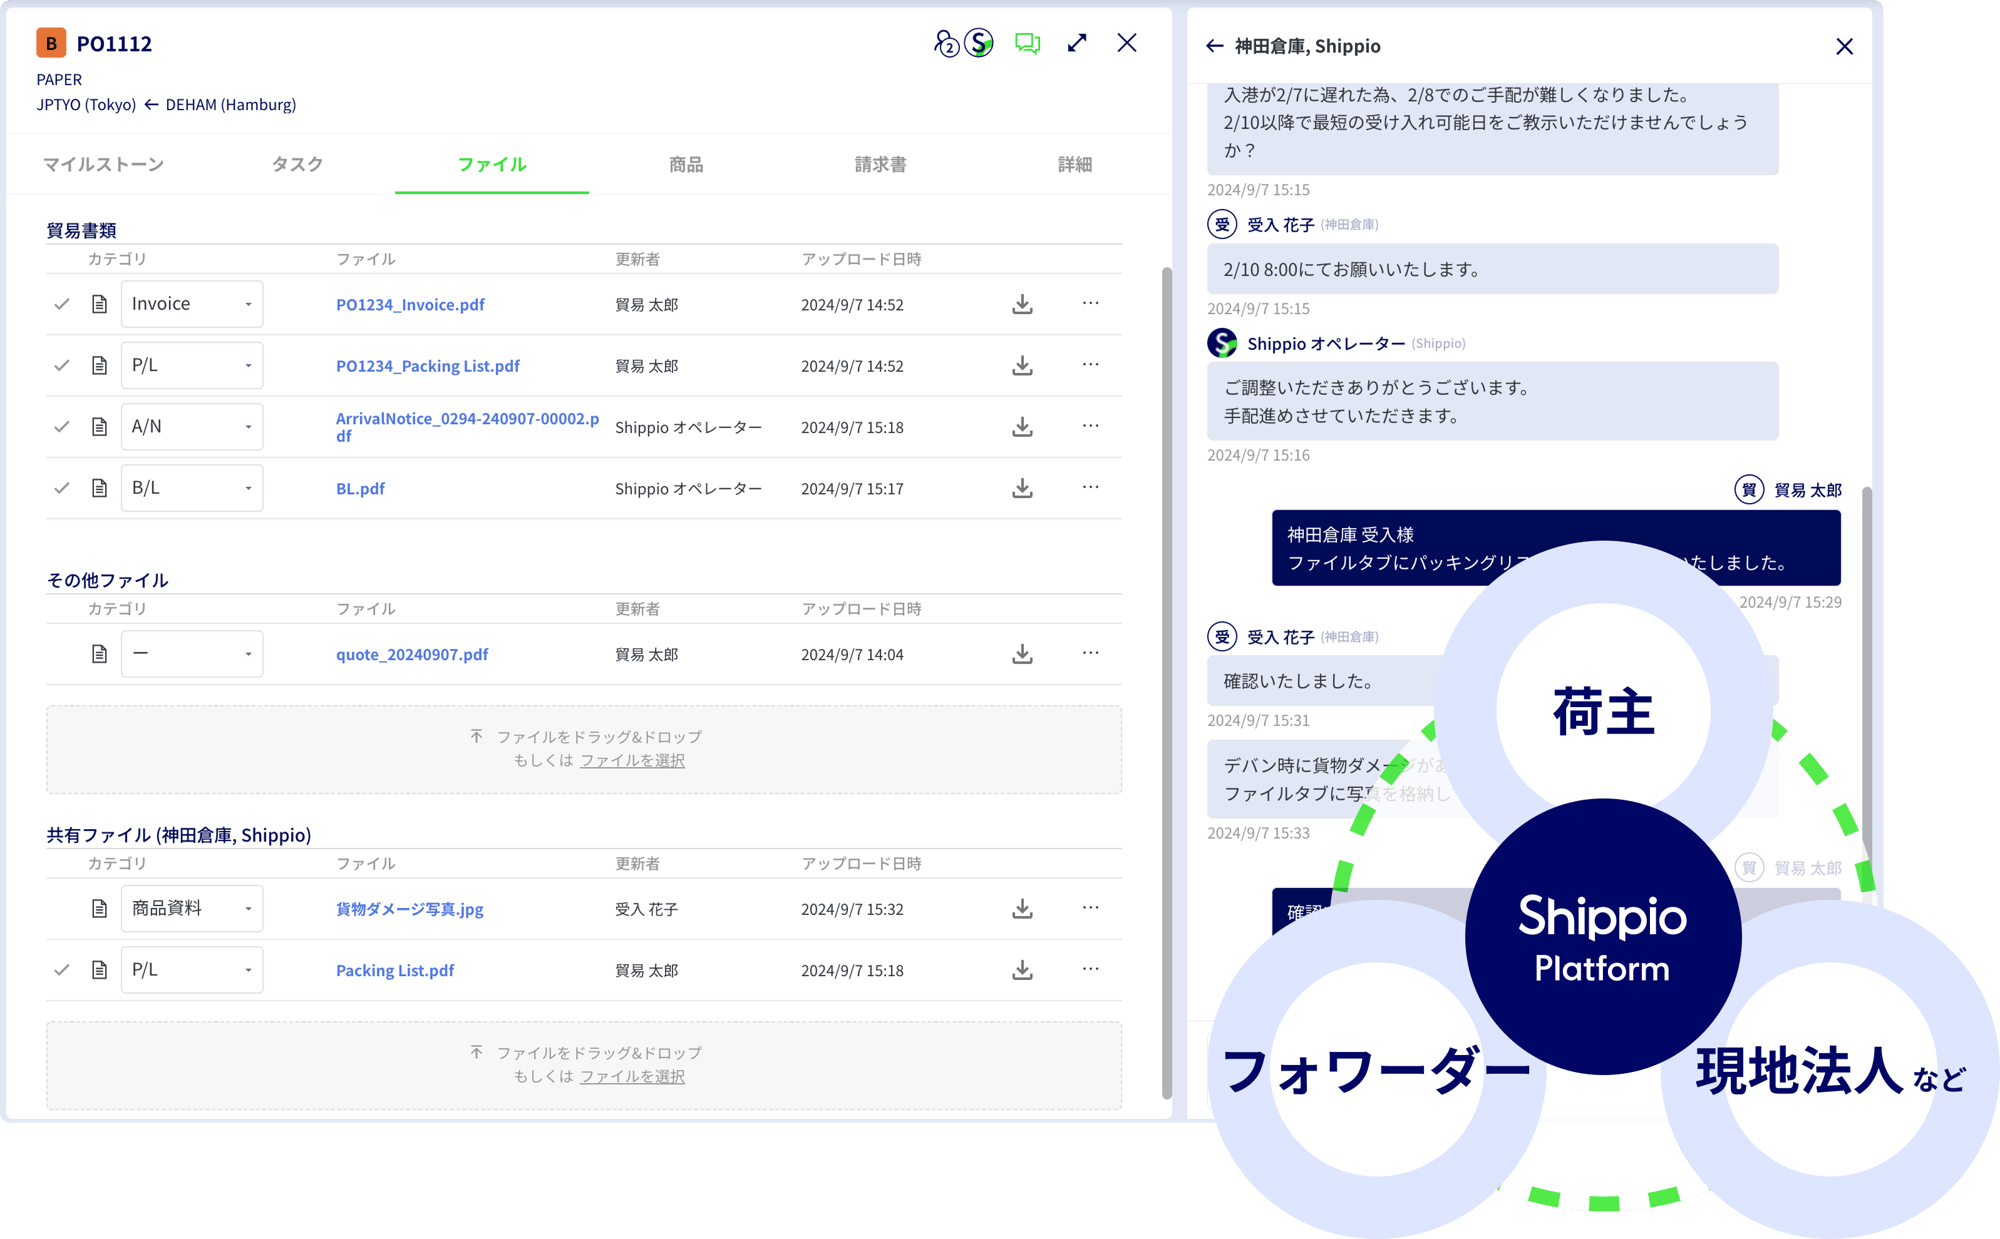The image size is (2000, 1239).
Task: Open the members icon next to PO1112
Action: tap(946, 43)
